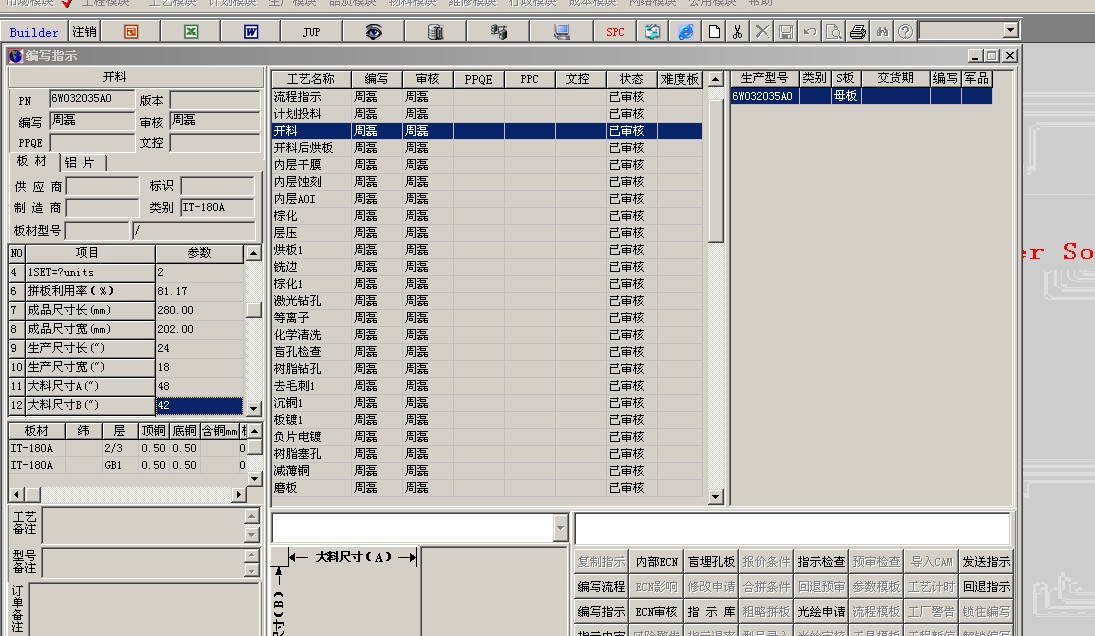Screen dimensions: 1095x636
Task: Click the JUP toolbar button
Action: 311,32
